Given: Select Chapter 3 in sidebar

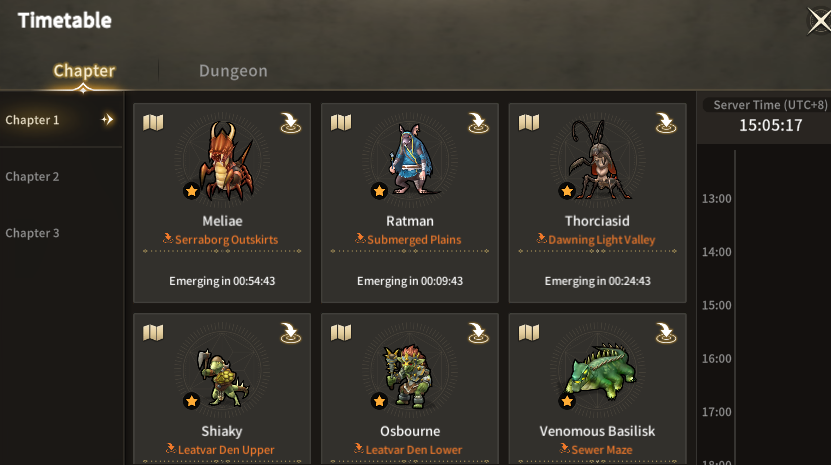Looking at the screenshot, I should (x=32, y=233).
